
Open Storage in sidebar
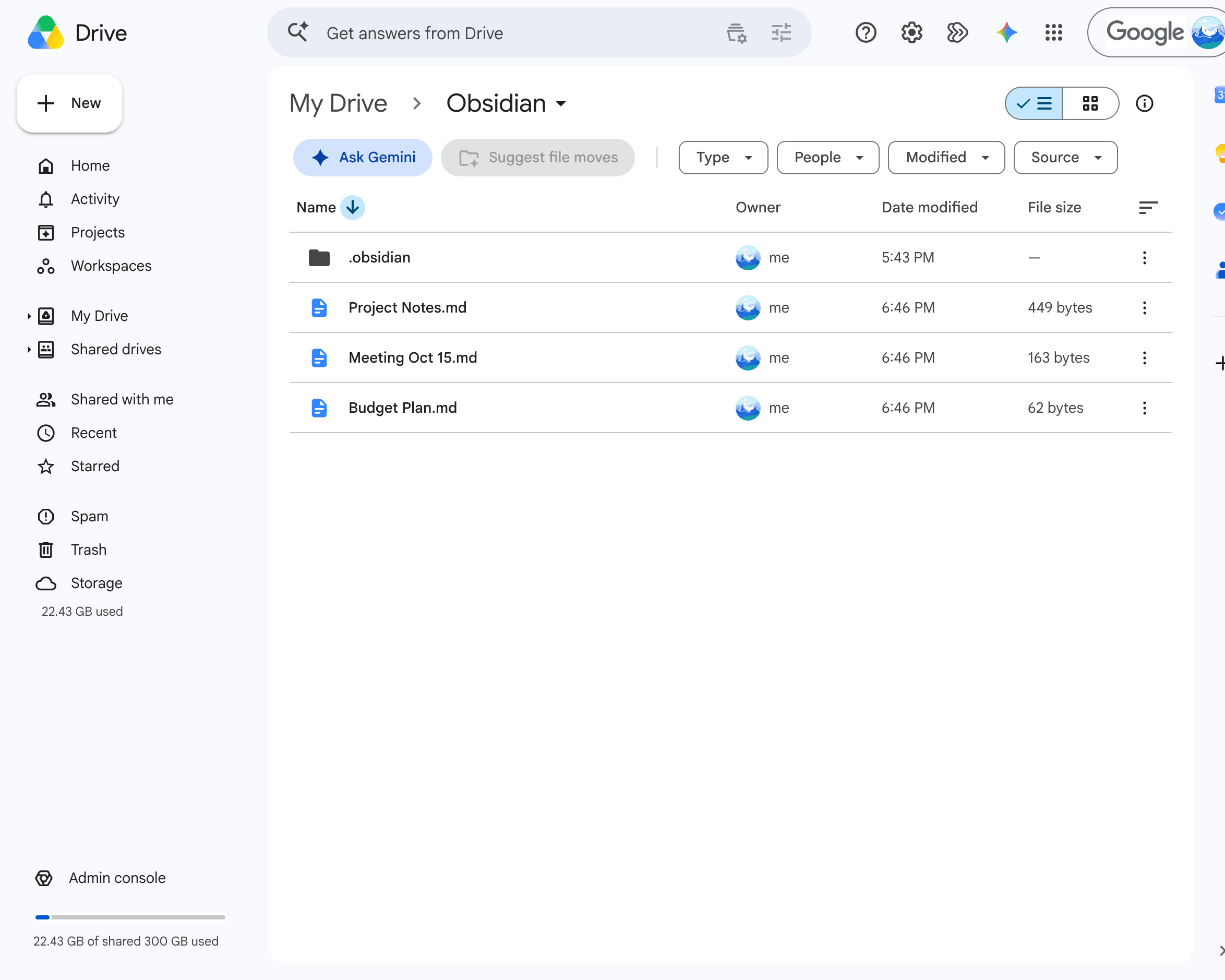tap(96, 583)
